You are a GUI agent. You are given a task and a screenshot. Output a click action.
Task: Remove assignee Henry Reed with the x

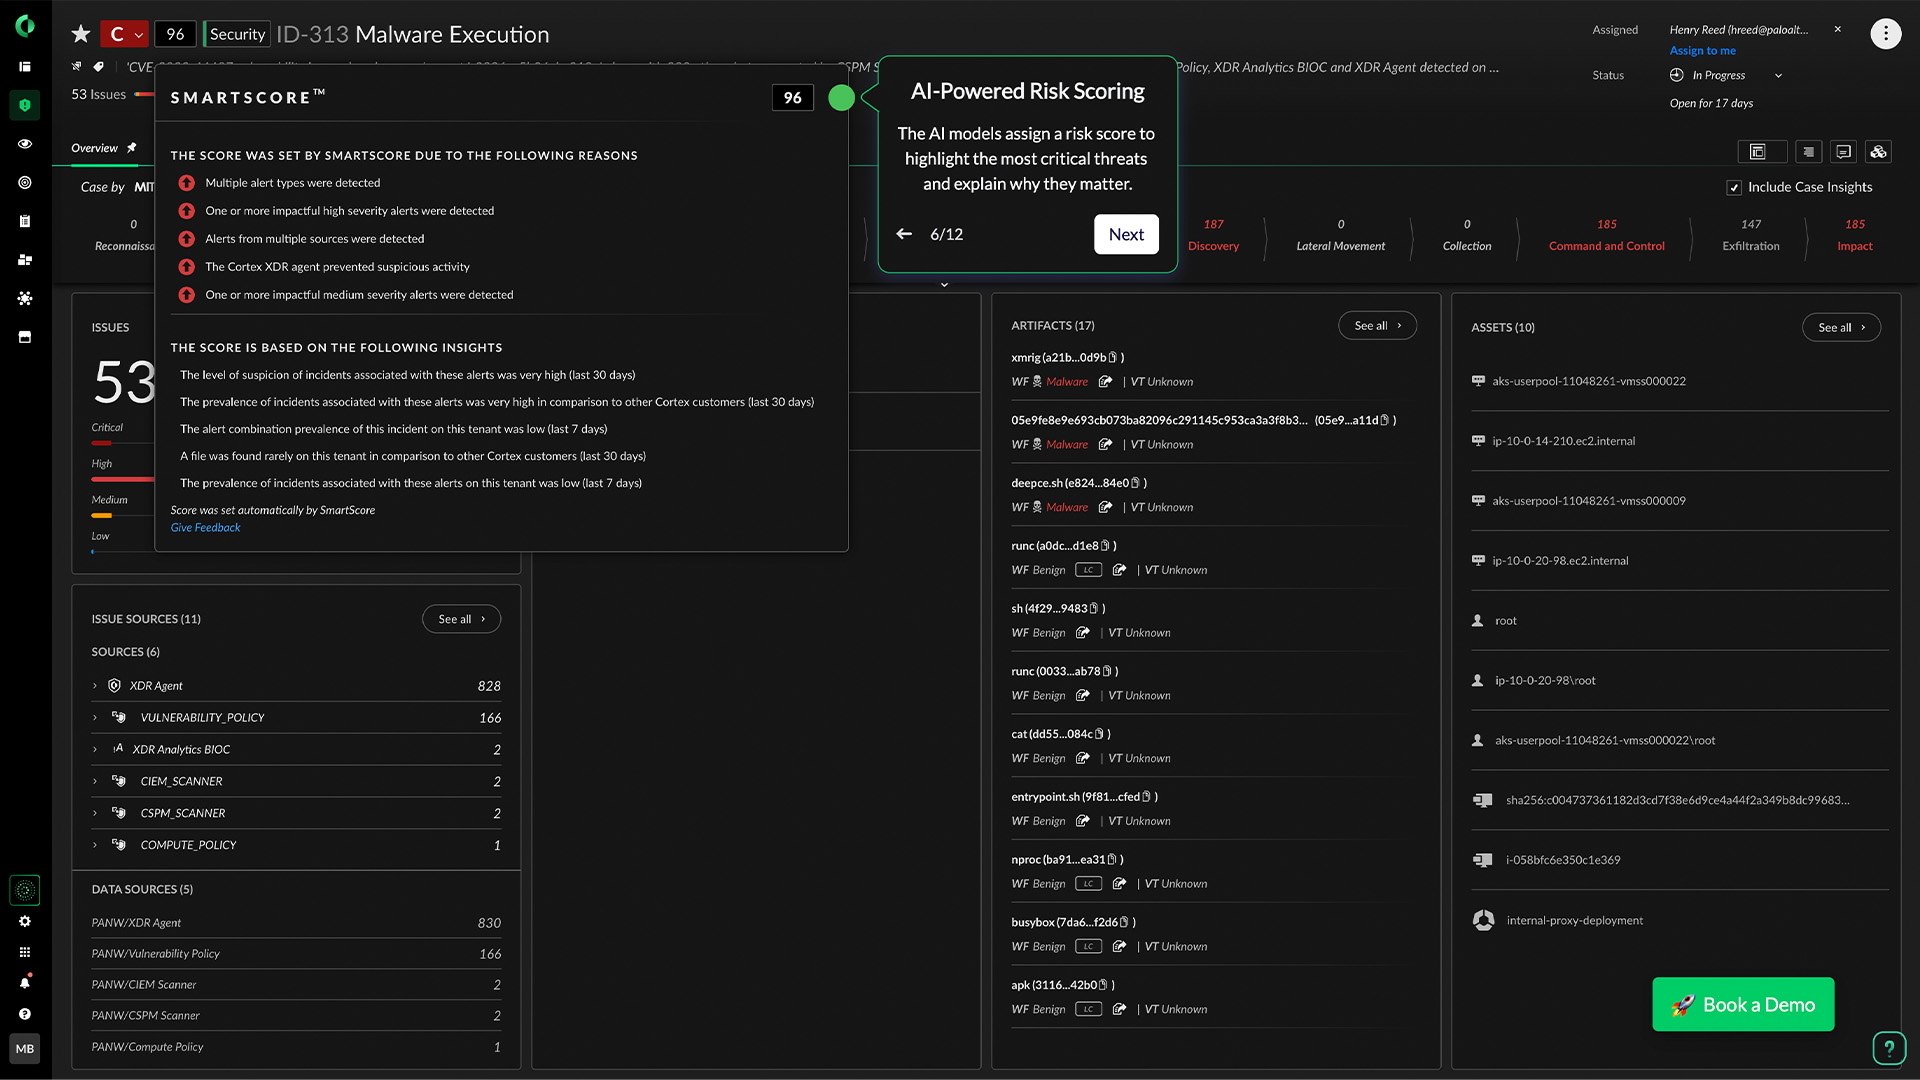[x=1838, y=29]
